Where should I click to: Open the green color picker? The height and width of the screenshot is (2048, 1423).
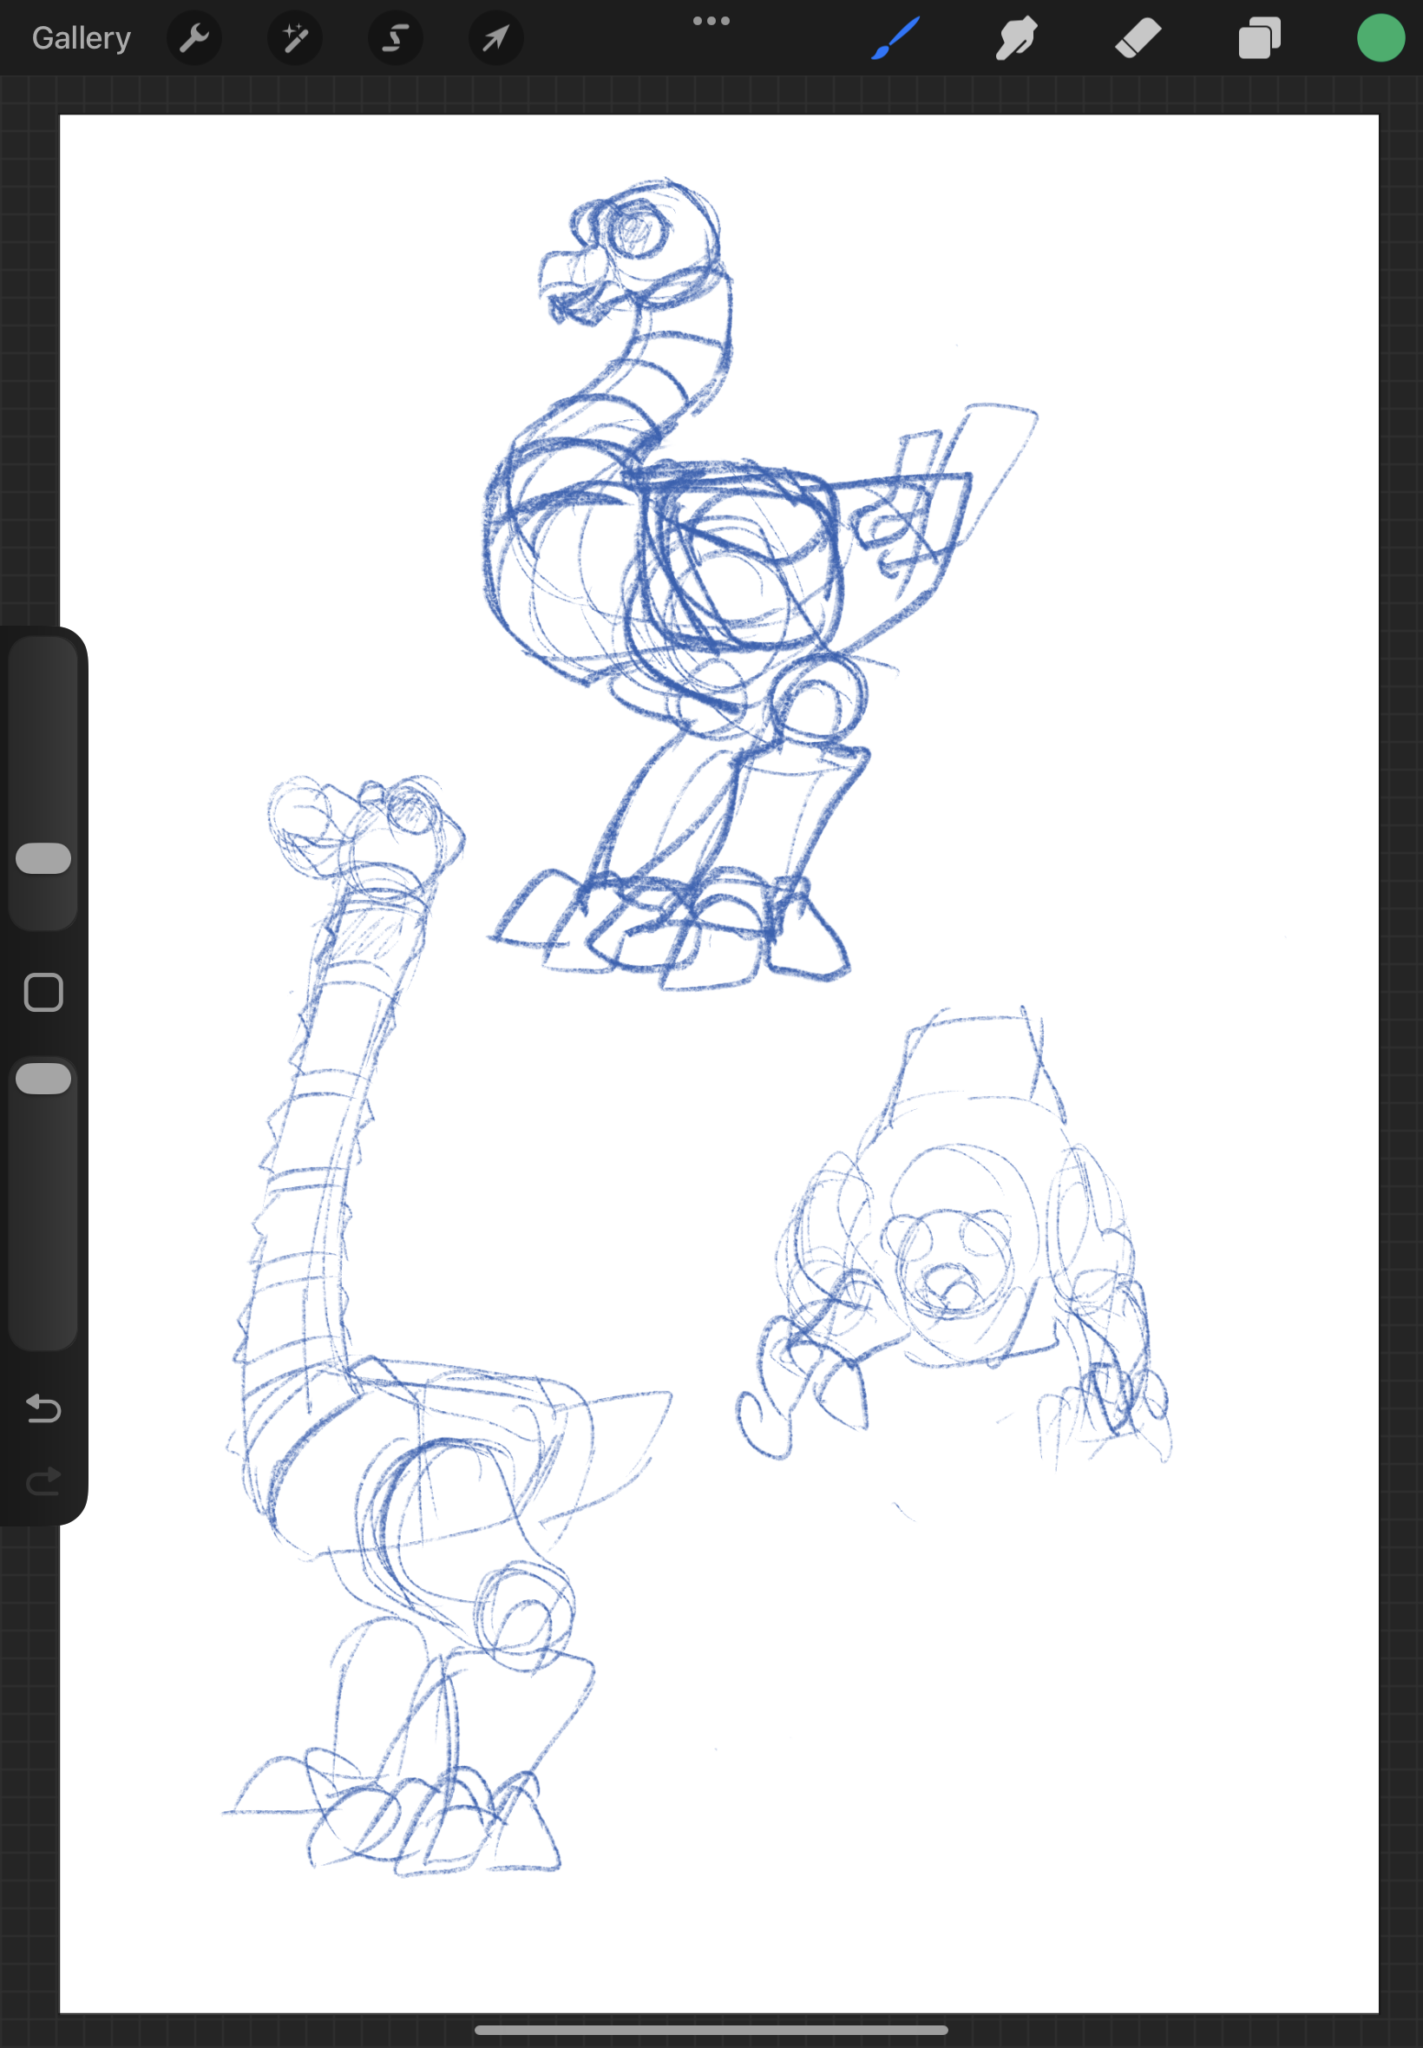coord(1381,39)
